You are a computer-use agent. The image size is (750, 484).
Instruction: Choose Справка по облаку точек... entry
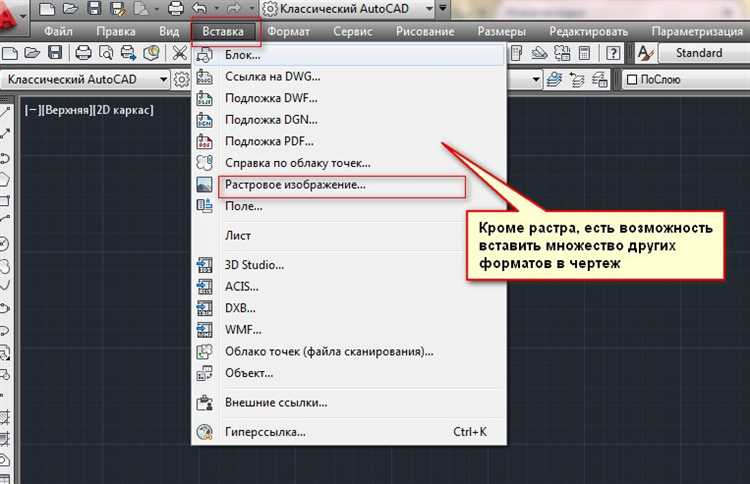tap(349, 163)
